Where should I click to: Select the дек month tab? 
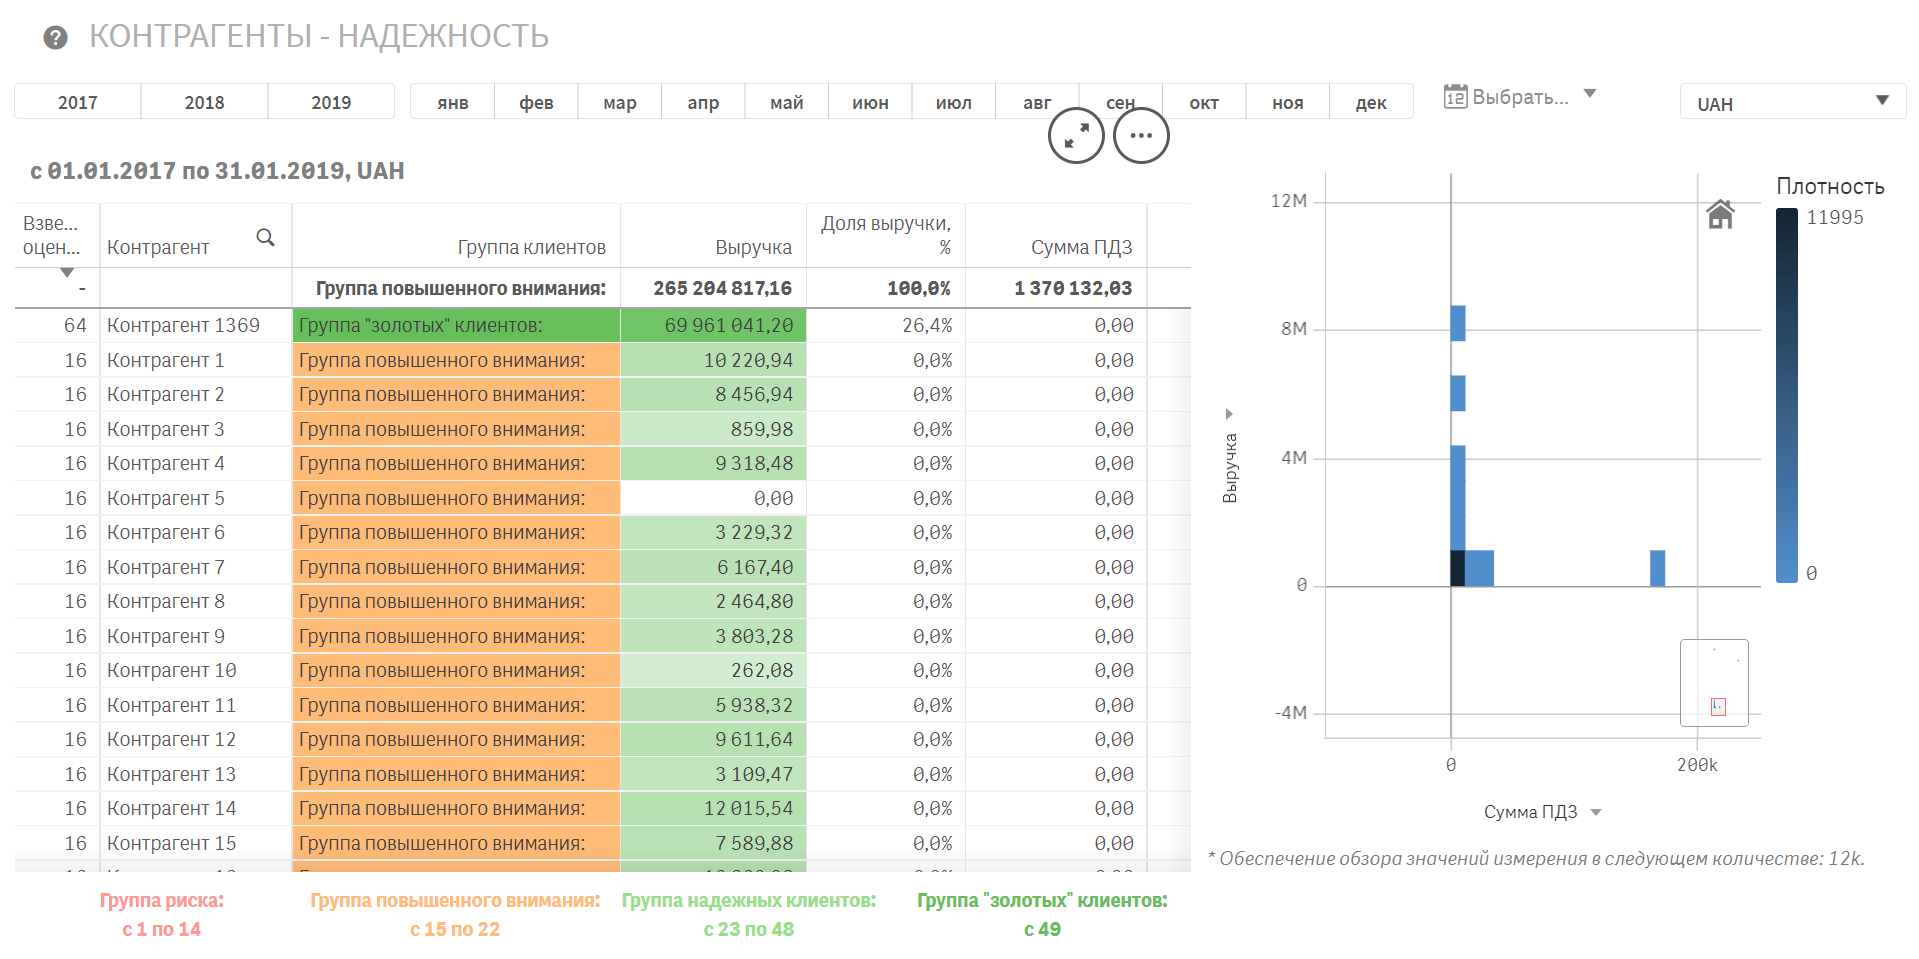[x=1370, y=102]
